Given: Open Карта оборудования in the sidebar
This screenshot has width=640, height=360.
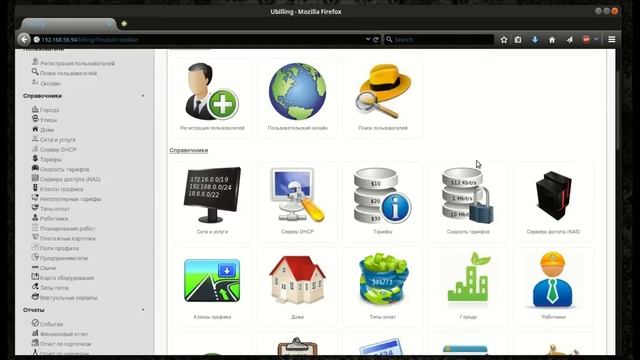Looking at the screenshot, I should point(67,278).
